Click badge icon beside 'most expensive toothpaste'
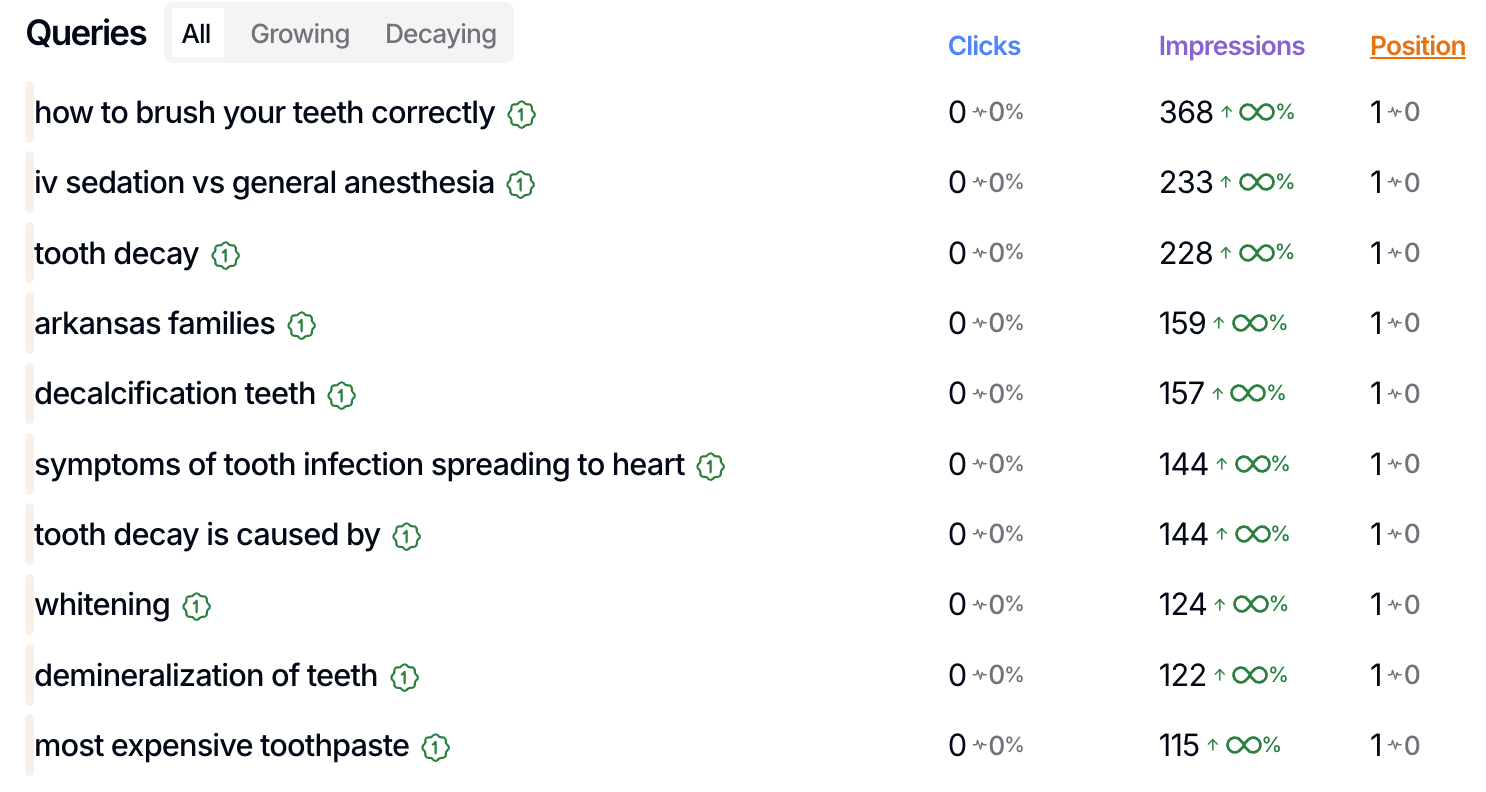1486x792 pixels. click(435, 747)
